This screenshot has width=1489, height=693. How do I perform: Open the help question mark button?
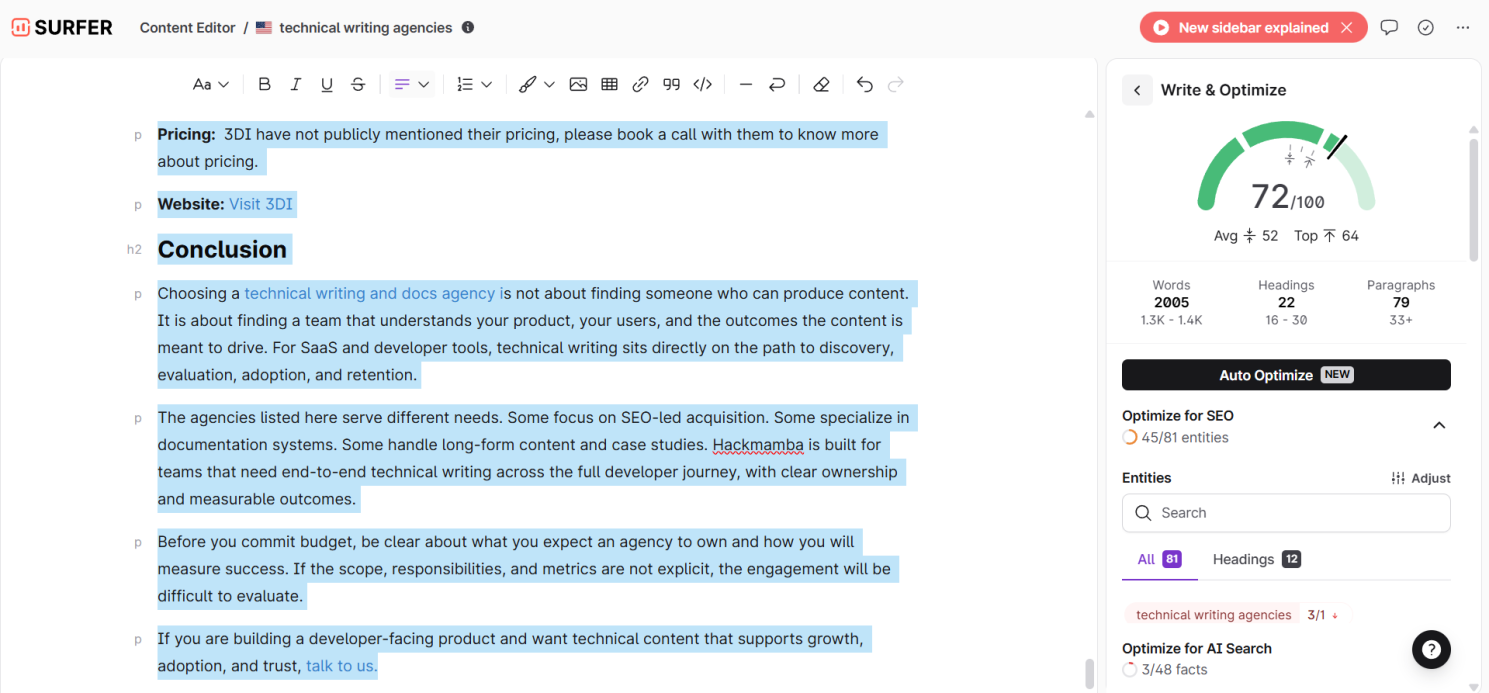1432,650
